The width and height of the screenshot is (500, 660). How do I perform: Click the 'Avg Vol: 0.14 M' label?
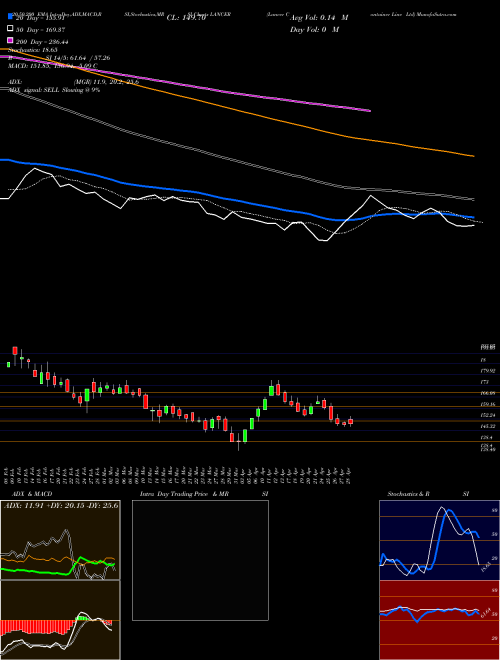click(319, 18)
